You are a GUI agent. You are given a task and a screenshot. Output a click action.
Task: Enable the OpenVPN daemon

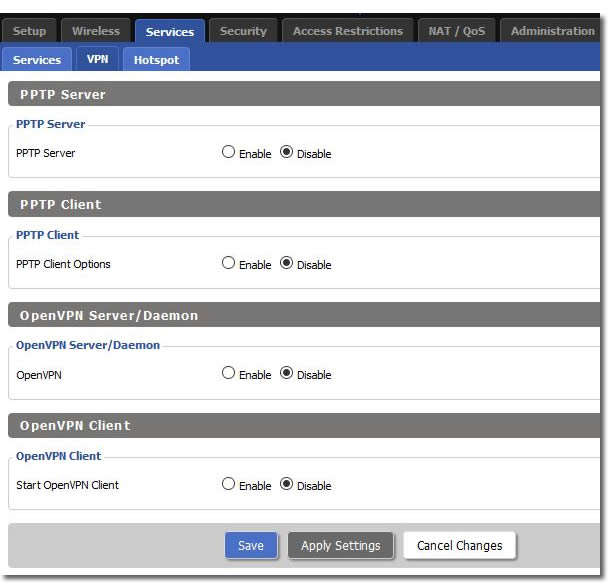pos(228,373)
